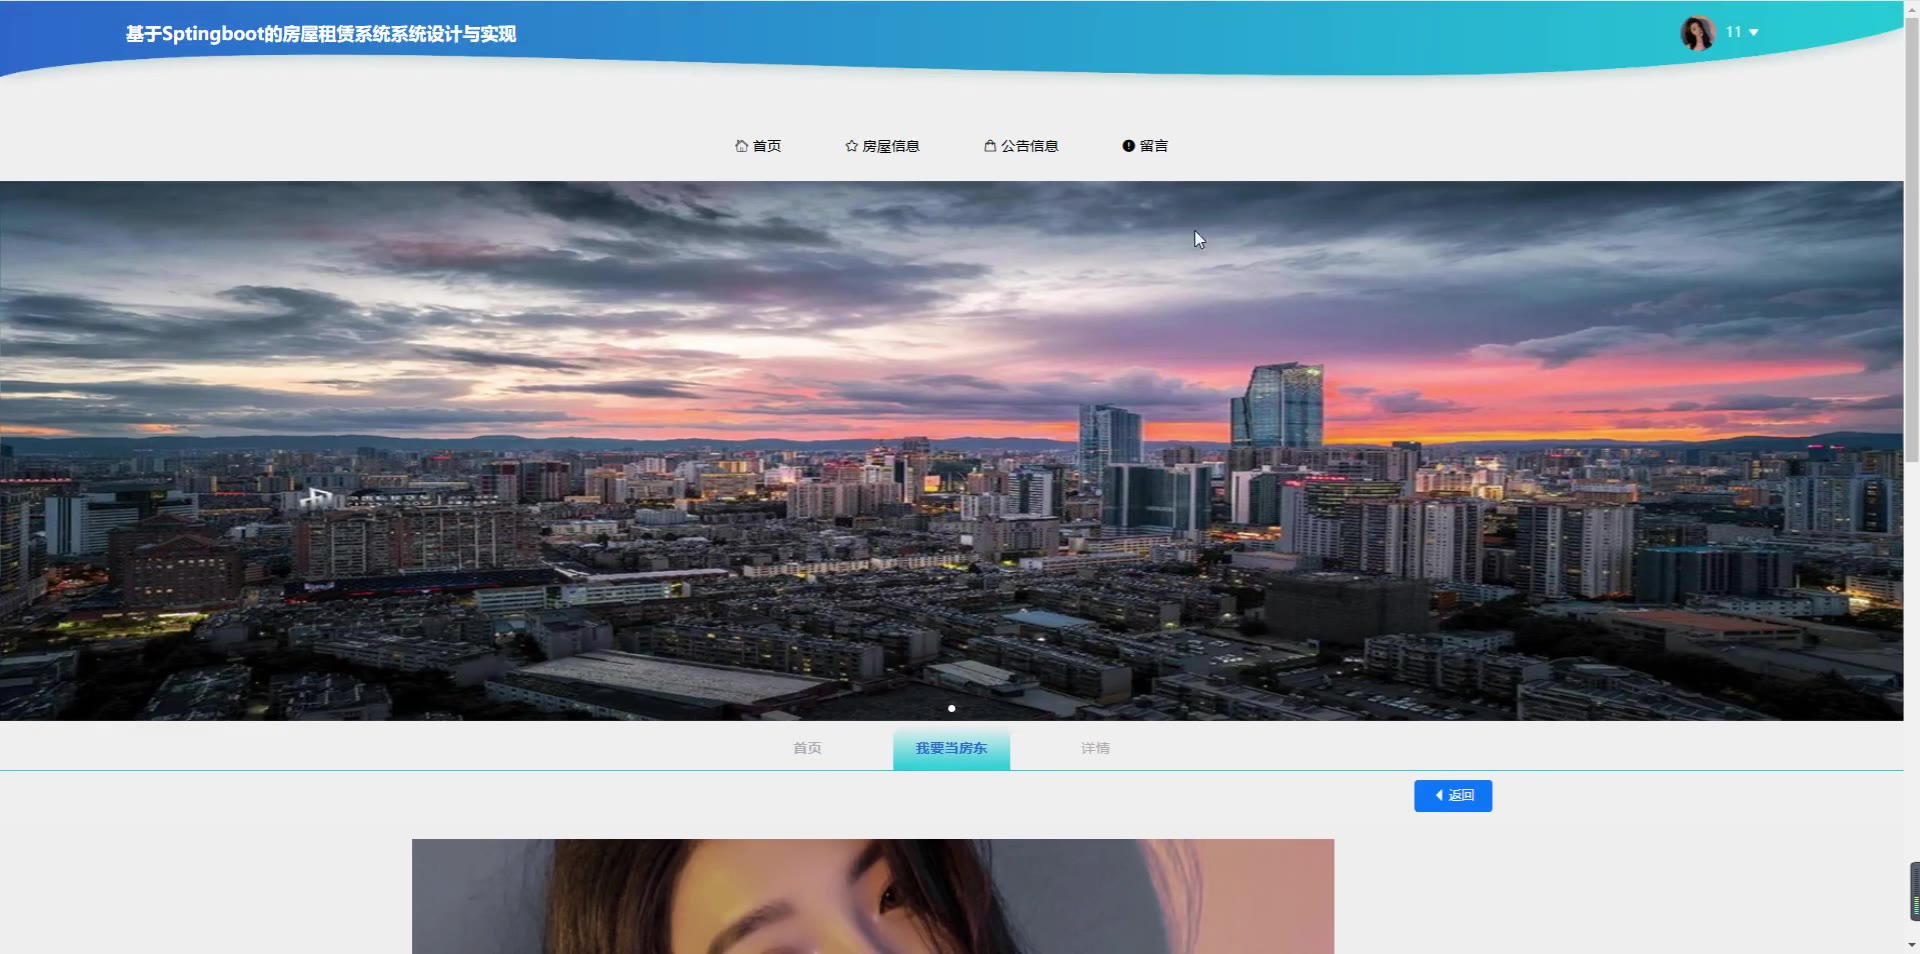The width and height of the screenshot is (1920, 954).
Task: Click the username 11 in the header
Action: point(1733,32)
